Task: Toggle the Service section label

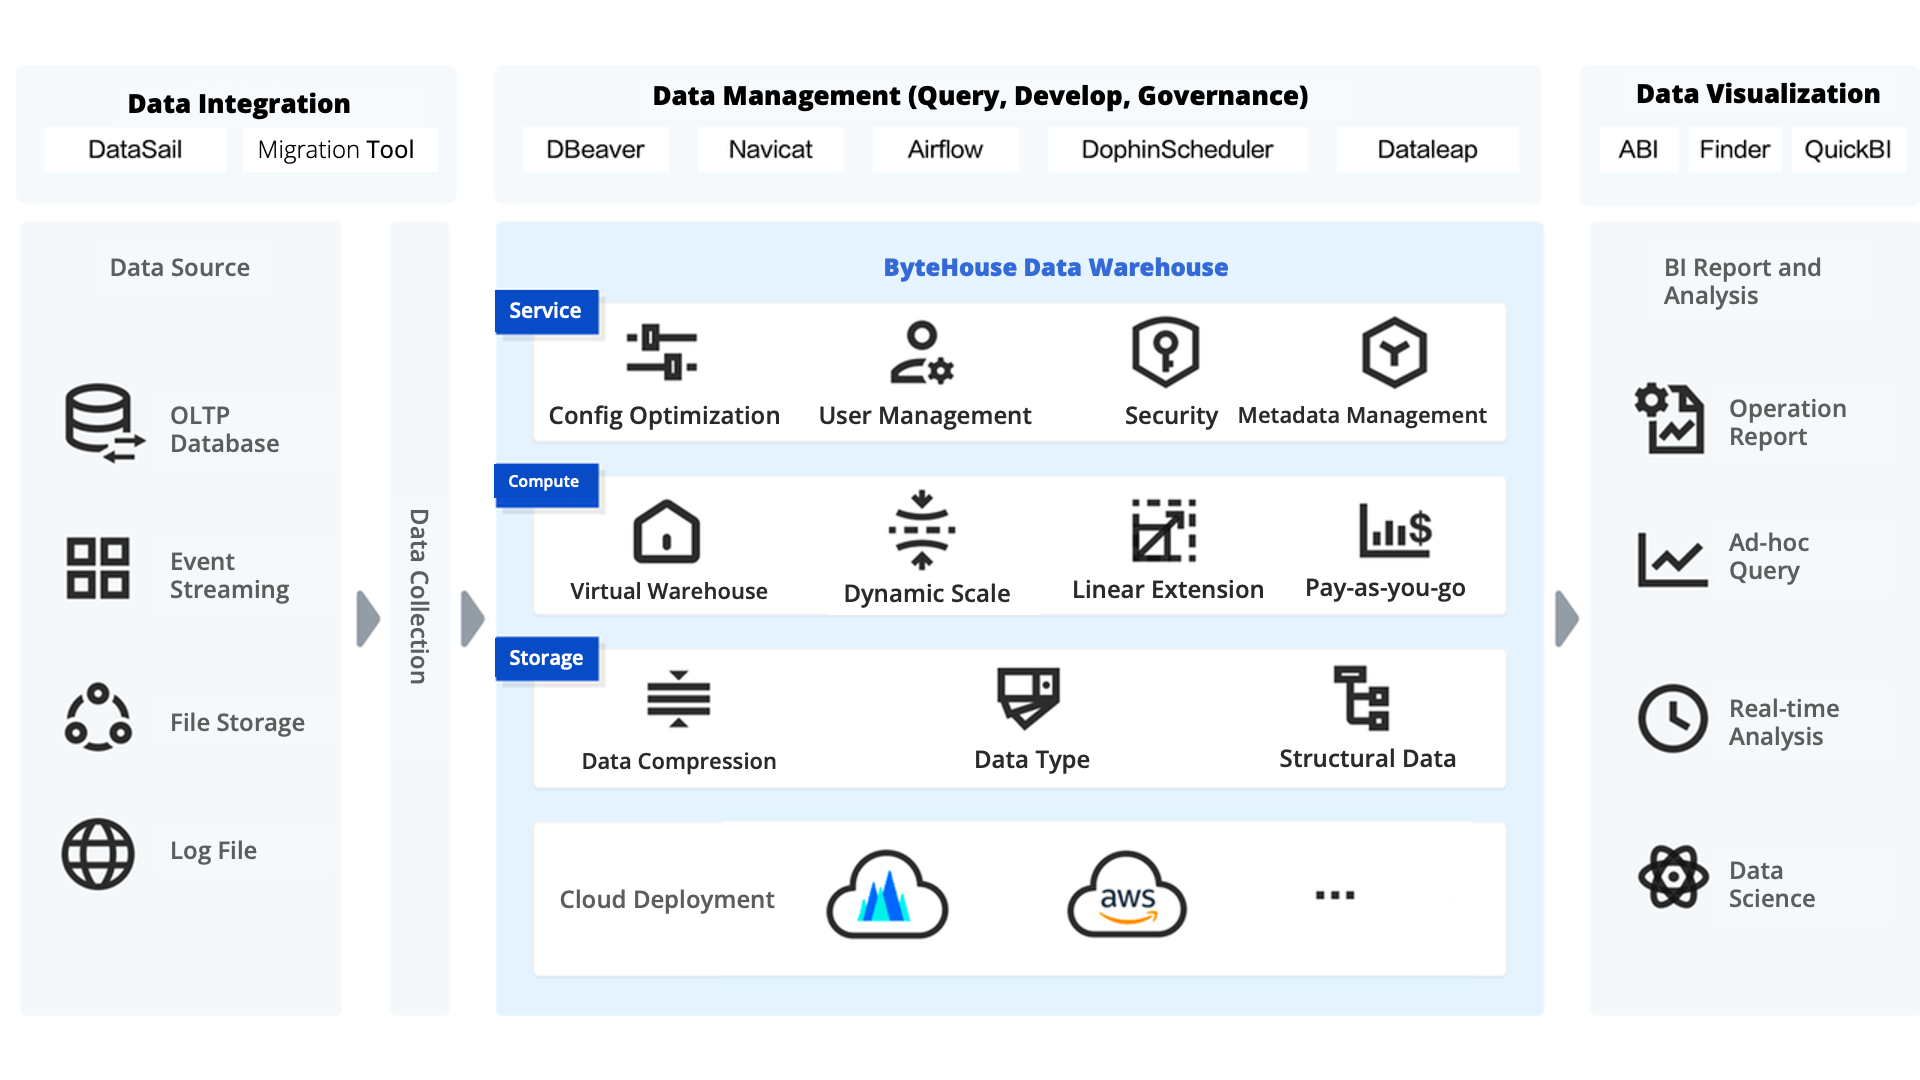Action: pos(545,311)
